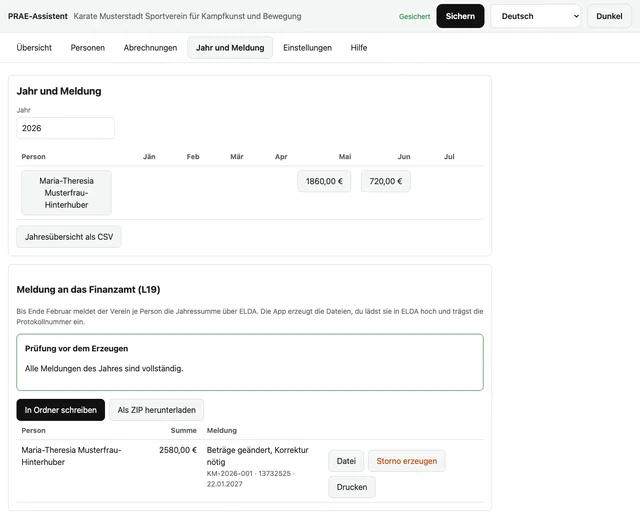This screenshot has height=527, width=640.
Task: Edit the Jahr field showing 2026
Action: click(x=65, y=128)
